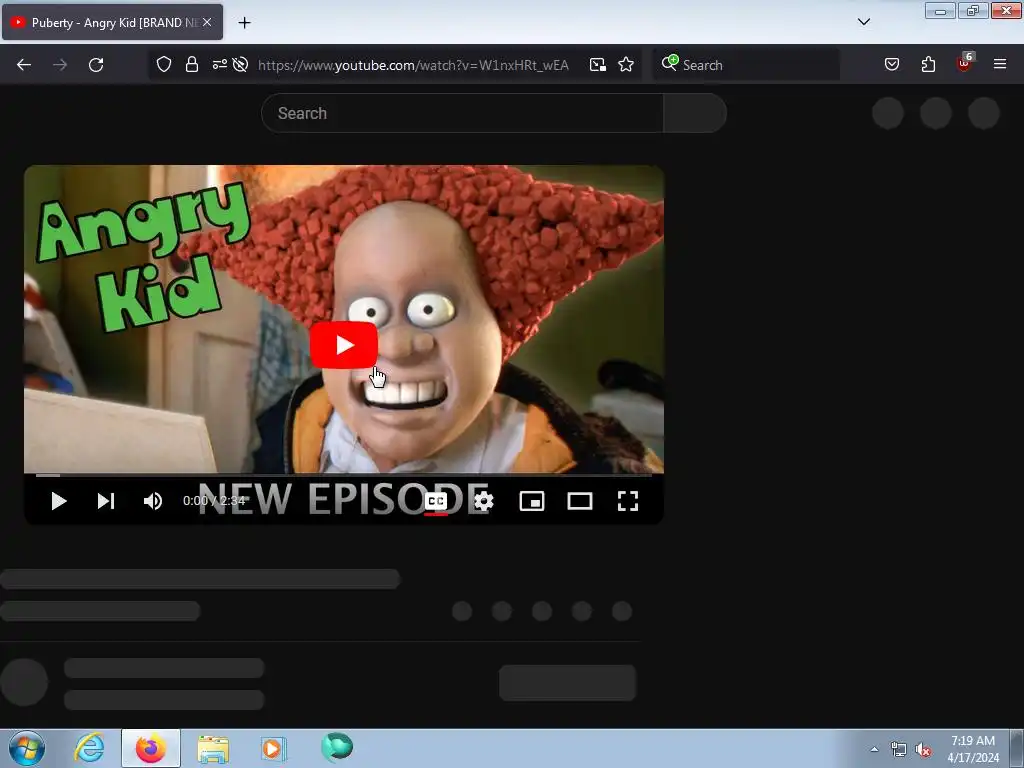Toggle closed captions CC button

[x=436, y=501]
